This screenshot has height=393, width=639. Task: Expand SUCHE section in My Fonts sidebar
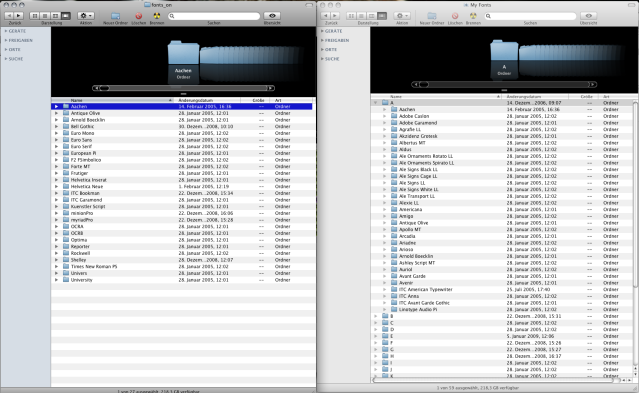pyautogui.click(x=322, y=59)
